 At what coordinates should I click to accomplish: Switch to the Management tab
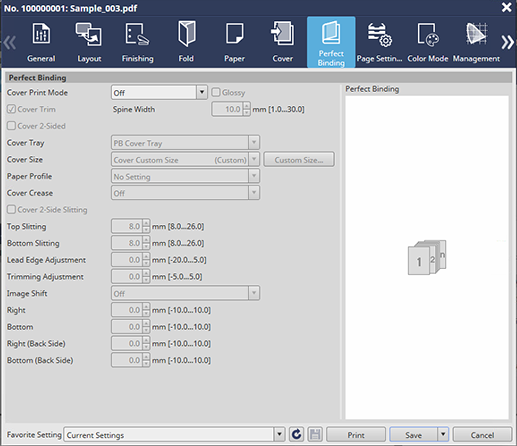(476, 42)
